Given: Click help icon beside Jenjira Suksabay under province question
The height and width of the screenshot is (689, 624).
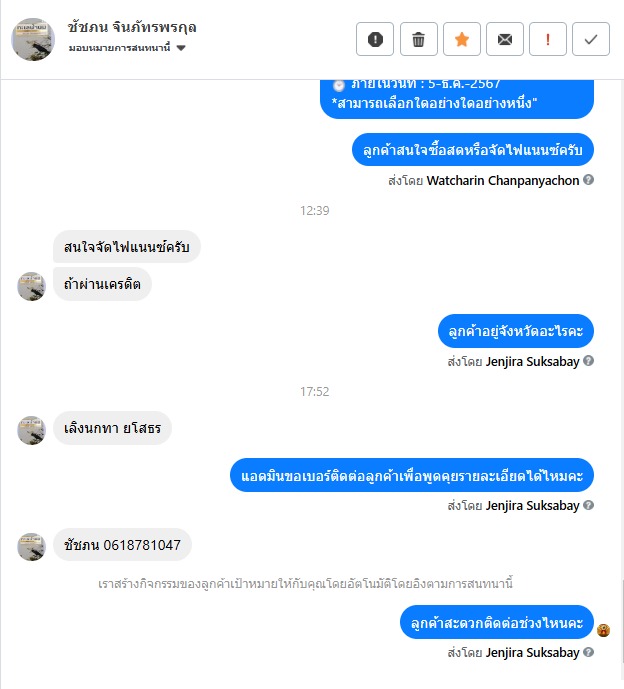Looking at the screenshot, I should (x=588, y=361).
